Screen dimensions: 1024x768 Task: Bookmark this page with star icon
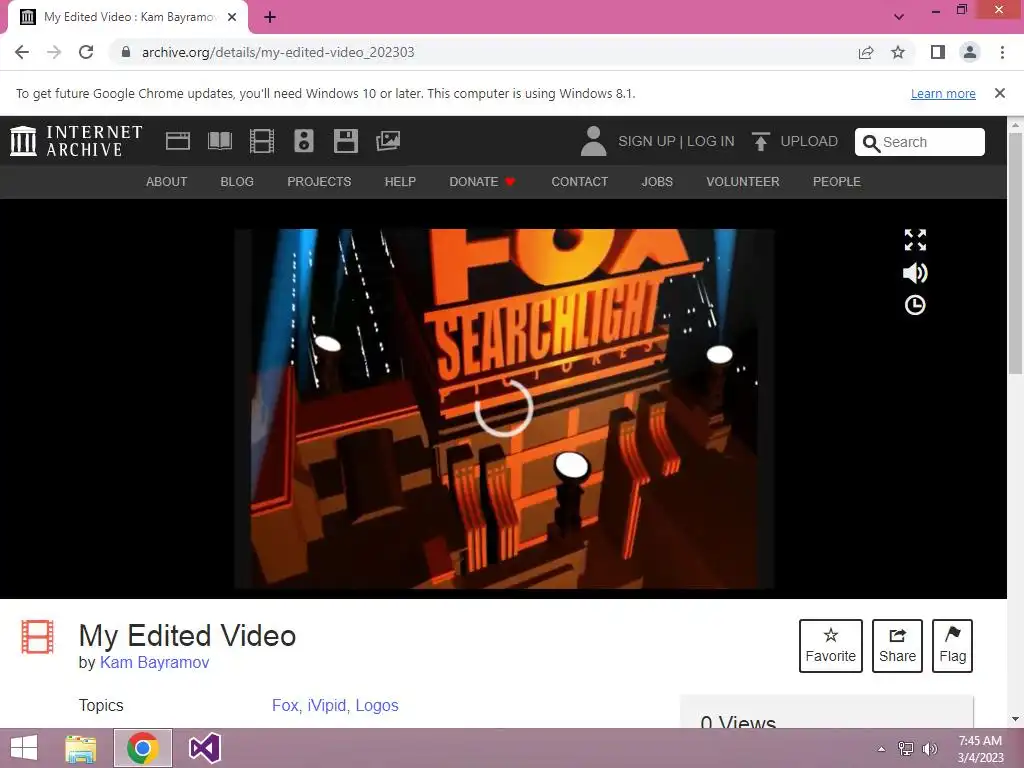pyautogui.click(x=898, y=52)
